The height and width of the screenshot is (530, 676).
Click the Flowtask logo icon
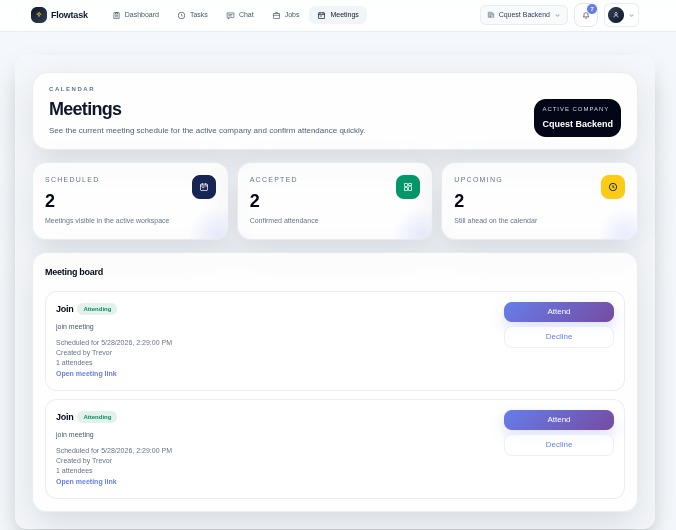(x=39, y=15)
